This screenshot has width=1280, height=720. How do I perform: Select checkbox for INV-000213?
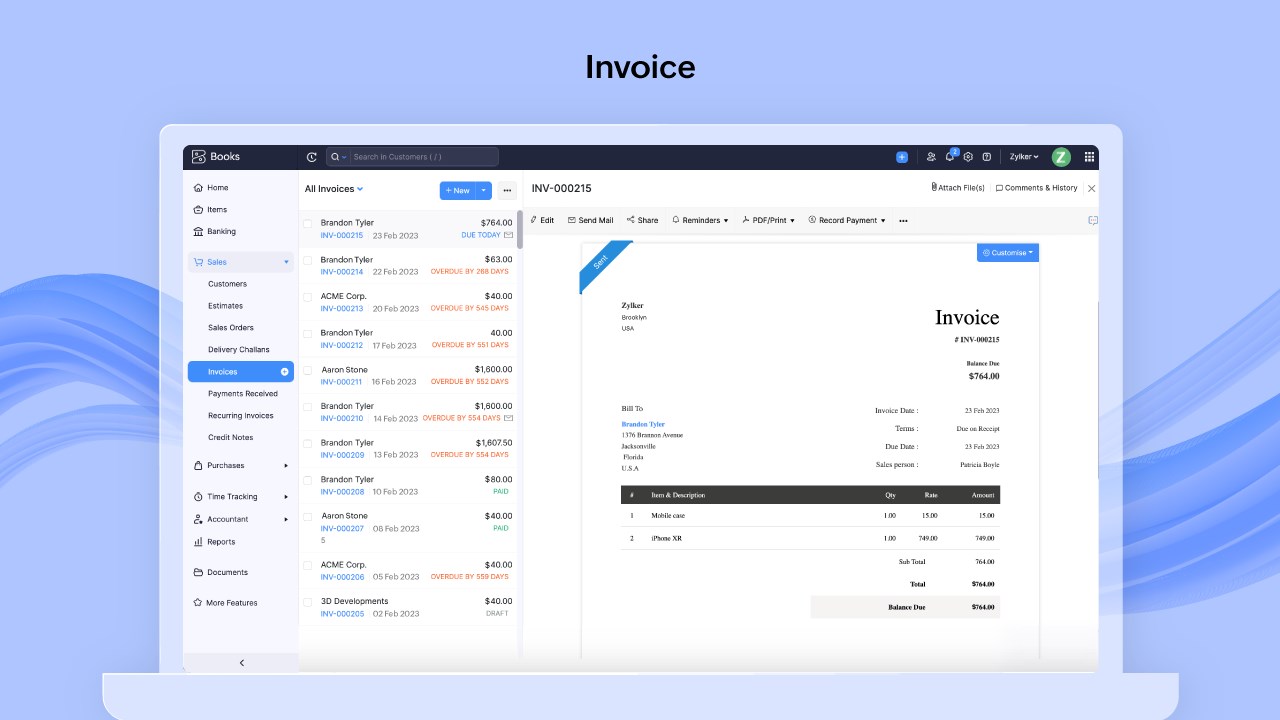pyautogui.click(x=308, y=297)
